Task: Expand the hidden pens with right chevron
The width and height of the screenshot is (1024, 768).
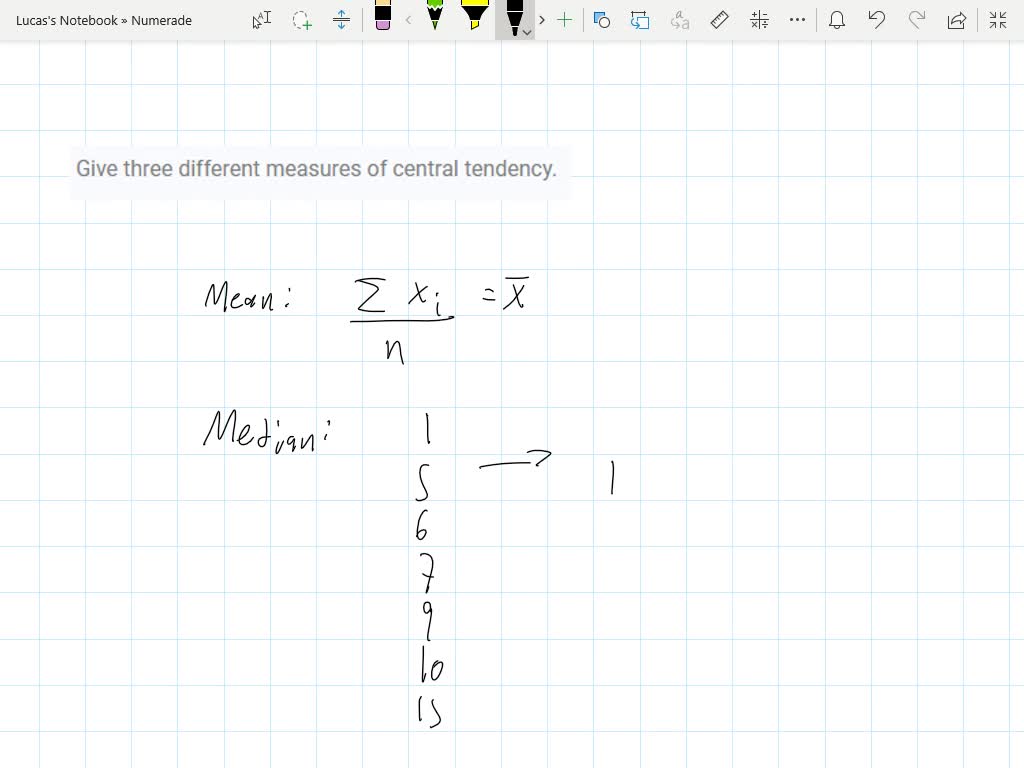Action: pos(541,20)
